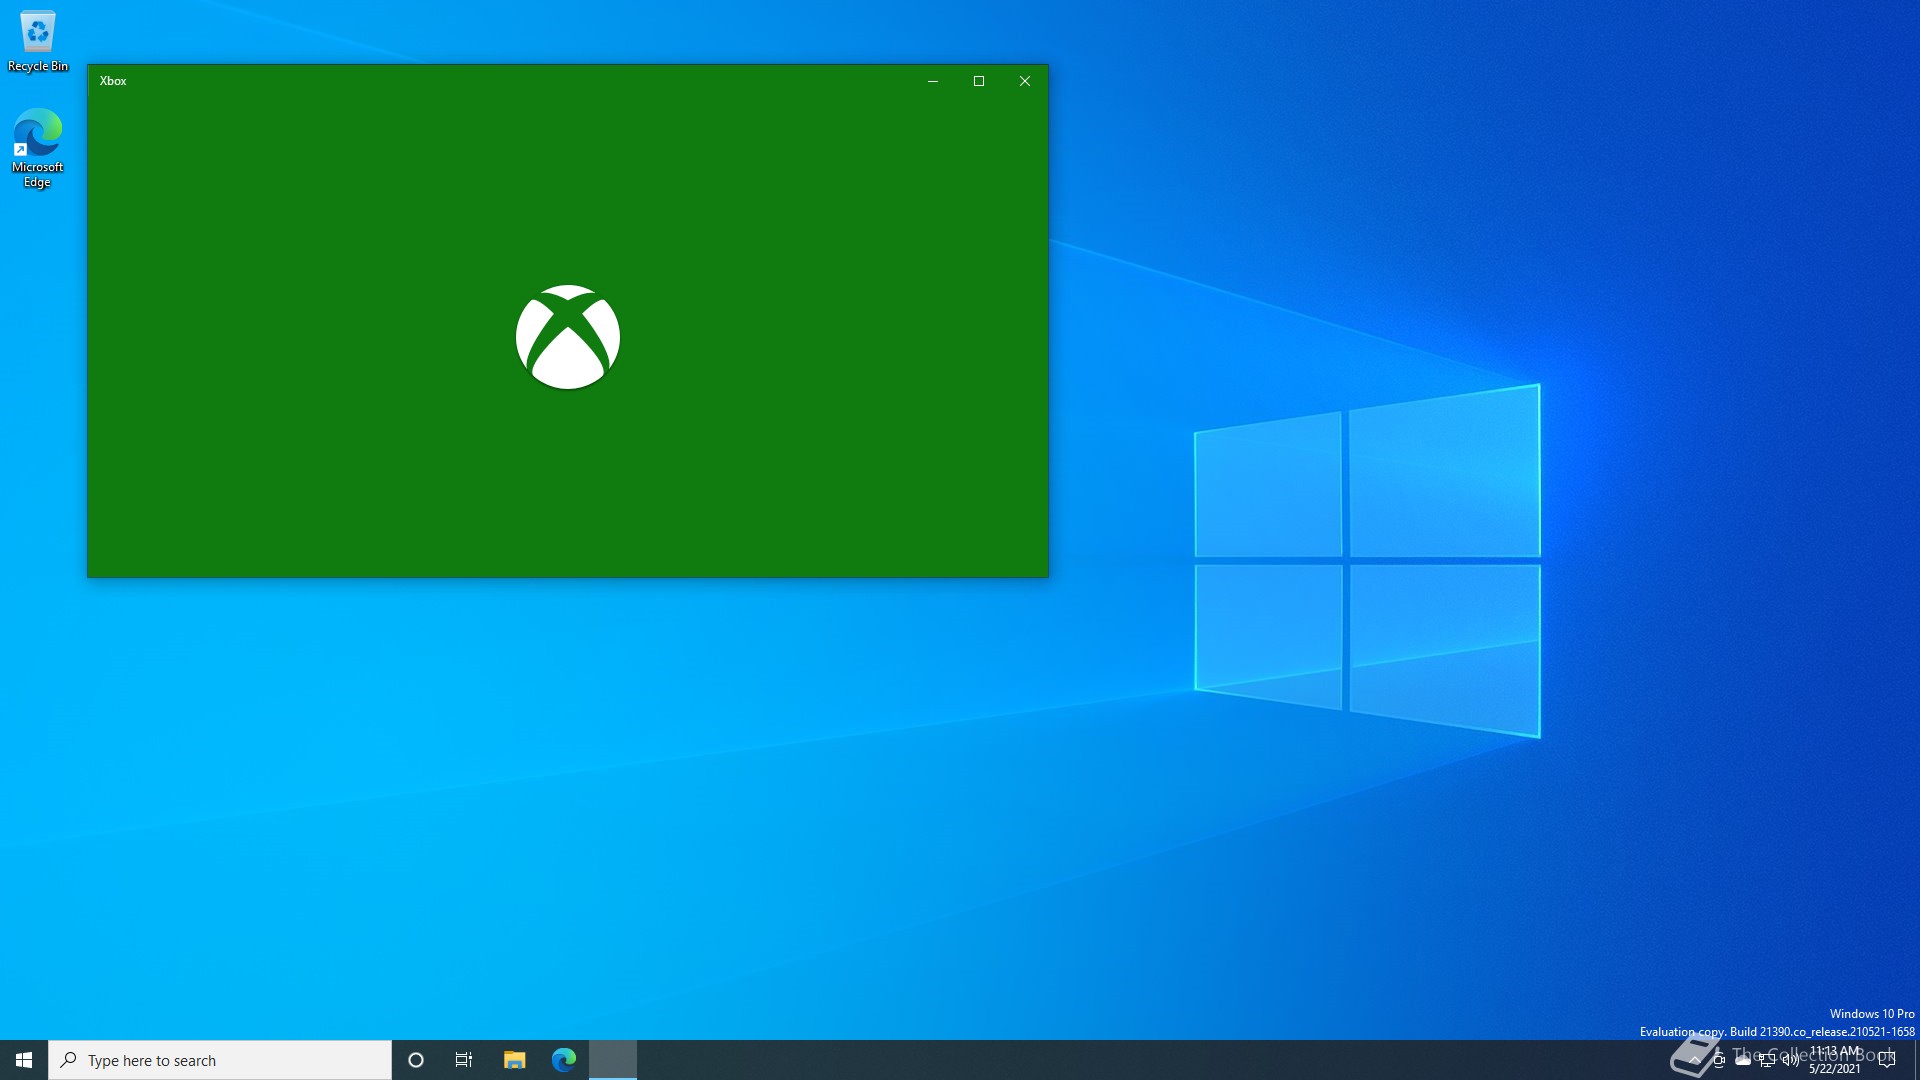Screen dimensions: 1920x1080
Task: Open the Recycle Bin desktop icon
Action: point(38,42)
